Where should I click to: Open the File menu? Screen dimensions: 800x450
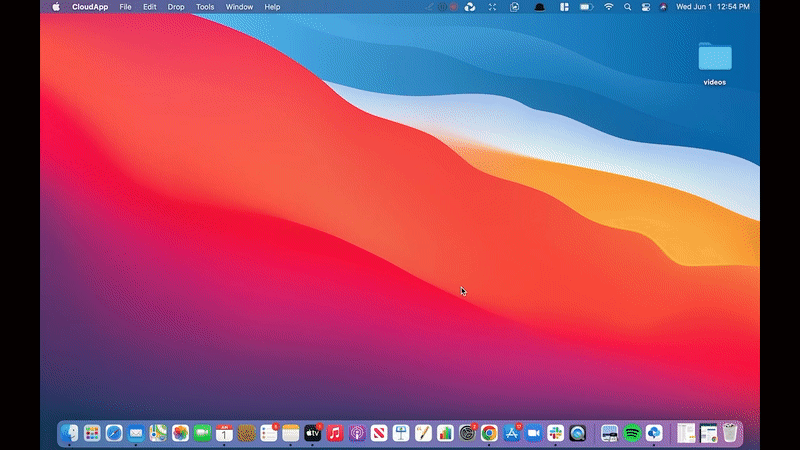(x=125, y=7)
